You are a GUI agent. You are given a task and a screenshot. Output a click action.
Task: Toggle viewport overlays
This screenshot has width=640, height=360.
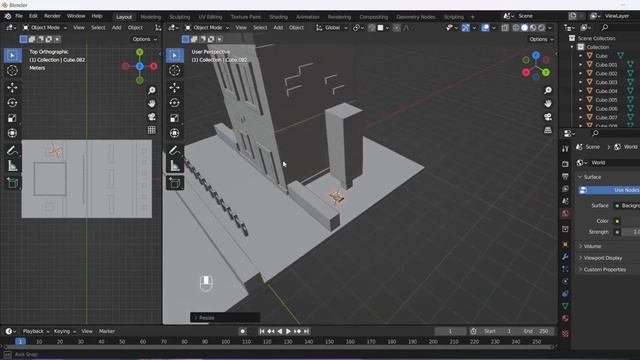485,28
